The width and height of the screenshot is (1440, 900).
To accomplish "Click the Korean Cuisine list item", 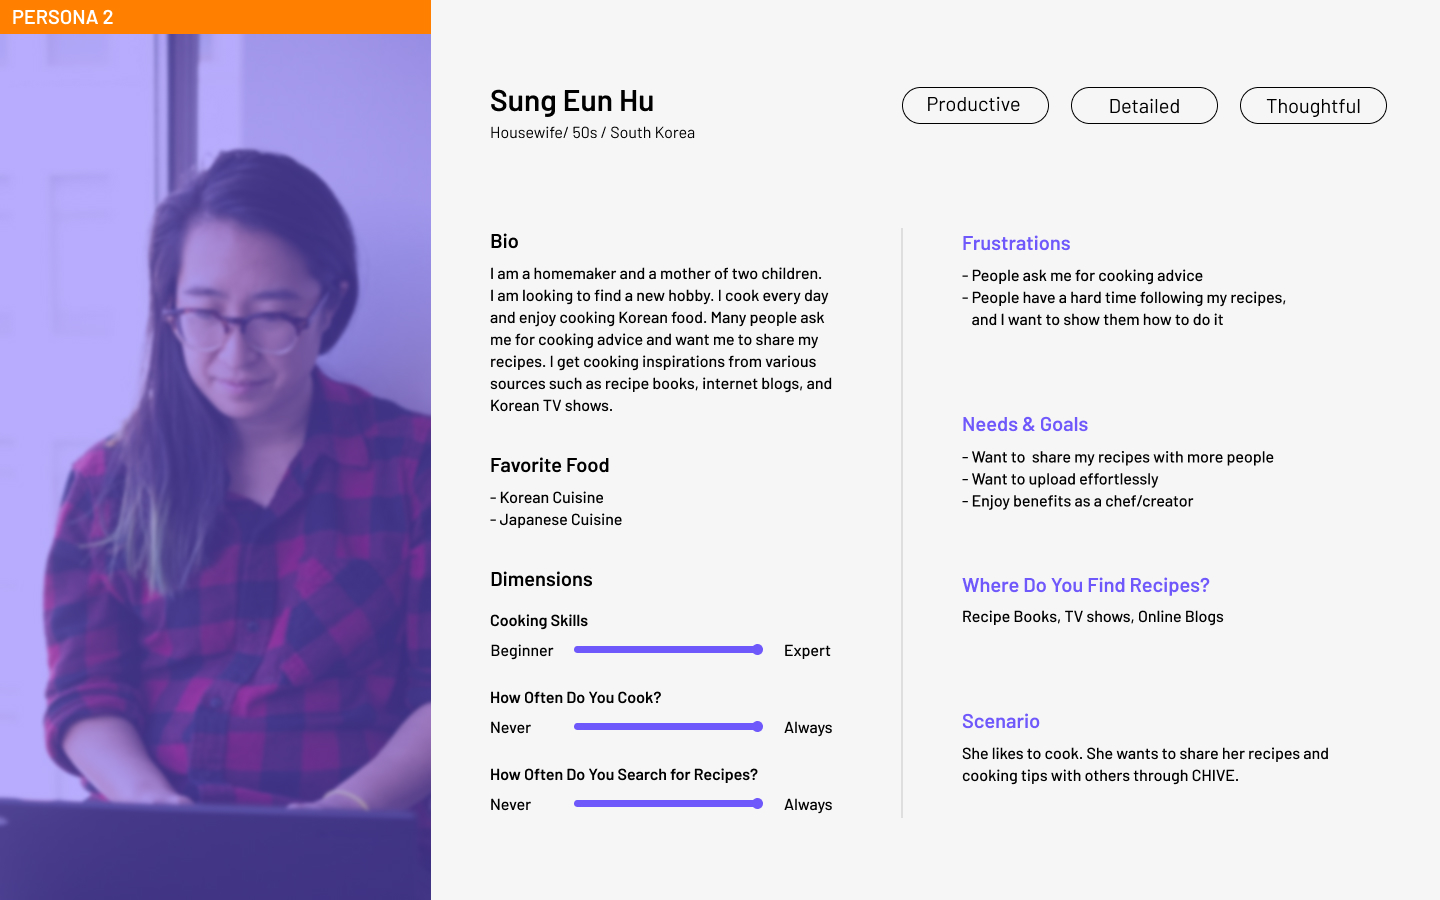I will (547, 498).
